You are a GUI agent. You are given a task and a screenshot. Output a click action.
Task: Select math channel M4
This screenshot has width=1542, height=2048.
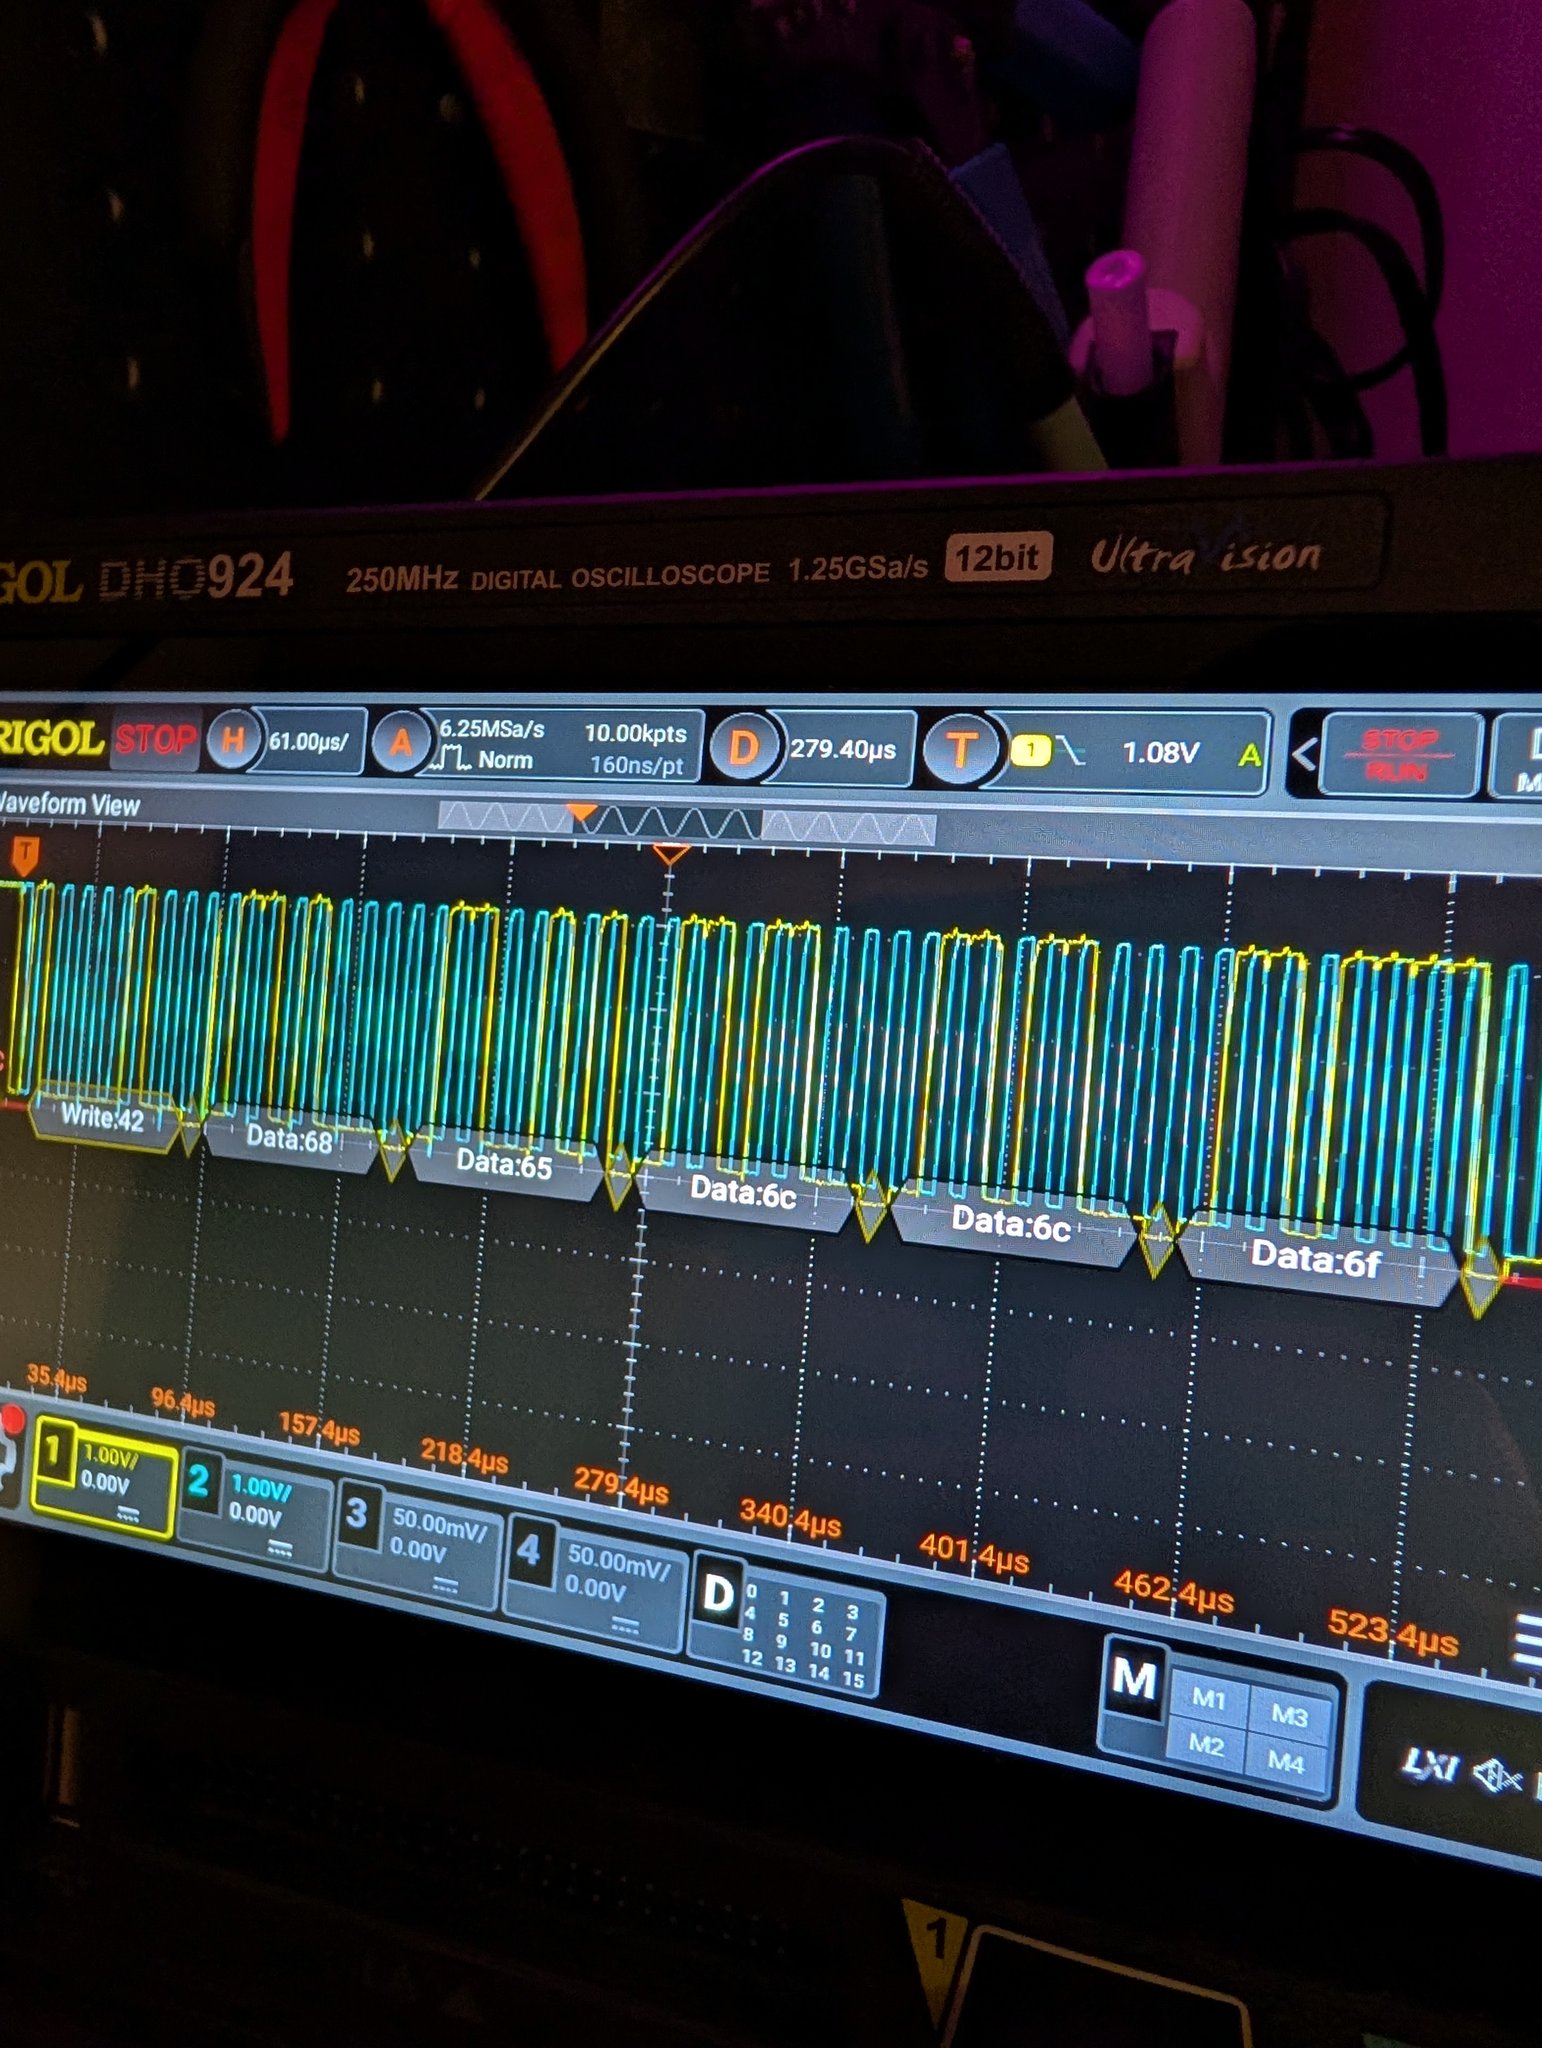point(1286,1763)
